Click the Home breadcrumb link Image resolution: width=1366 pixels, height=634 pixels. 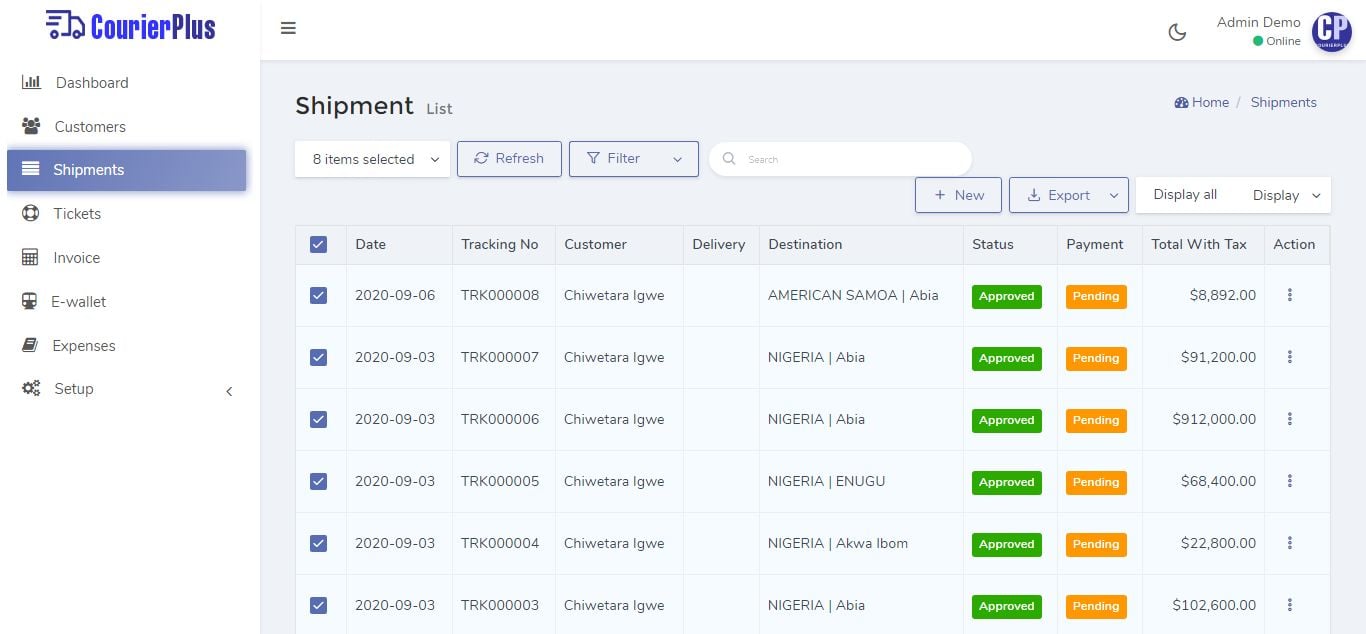[1209, 102]
